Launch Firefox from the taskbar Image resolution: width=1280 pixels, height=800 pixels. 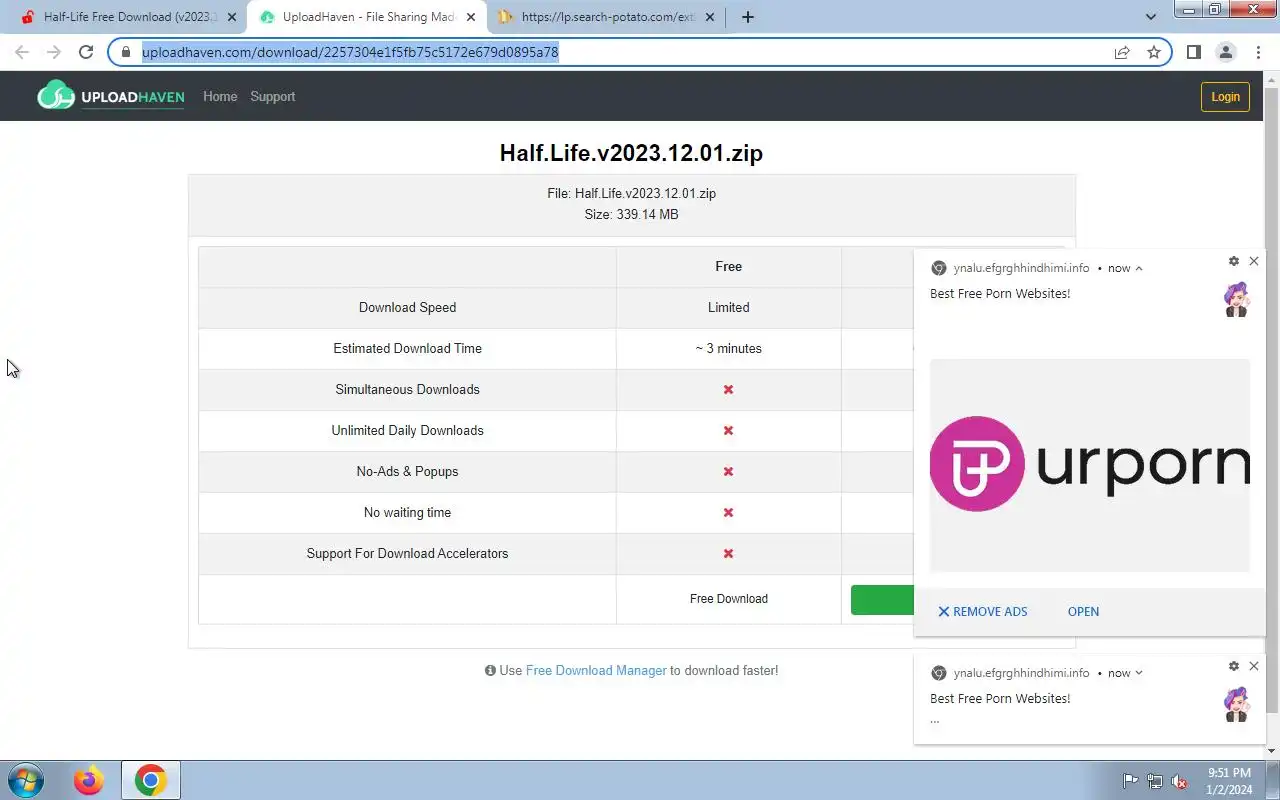(x=89, y=780)
